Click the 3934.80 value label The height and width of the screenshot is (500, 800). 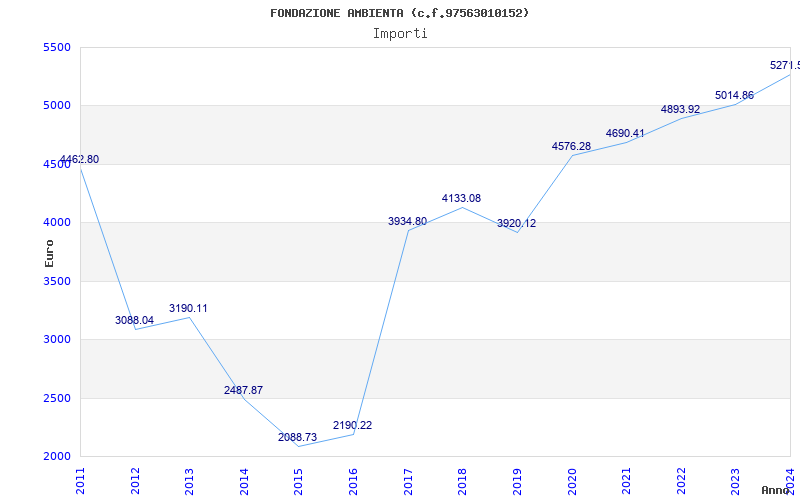coord(407,222)
